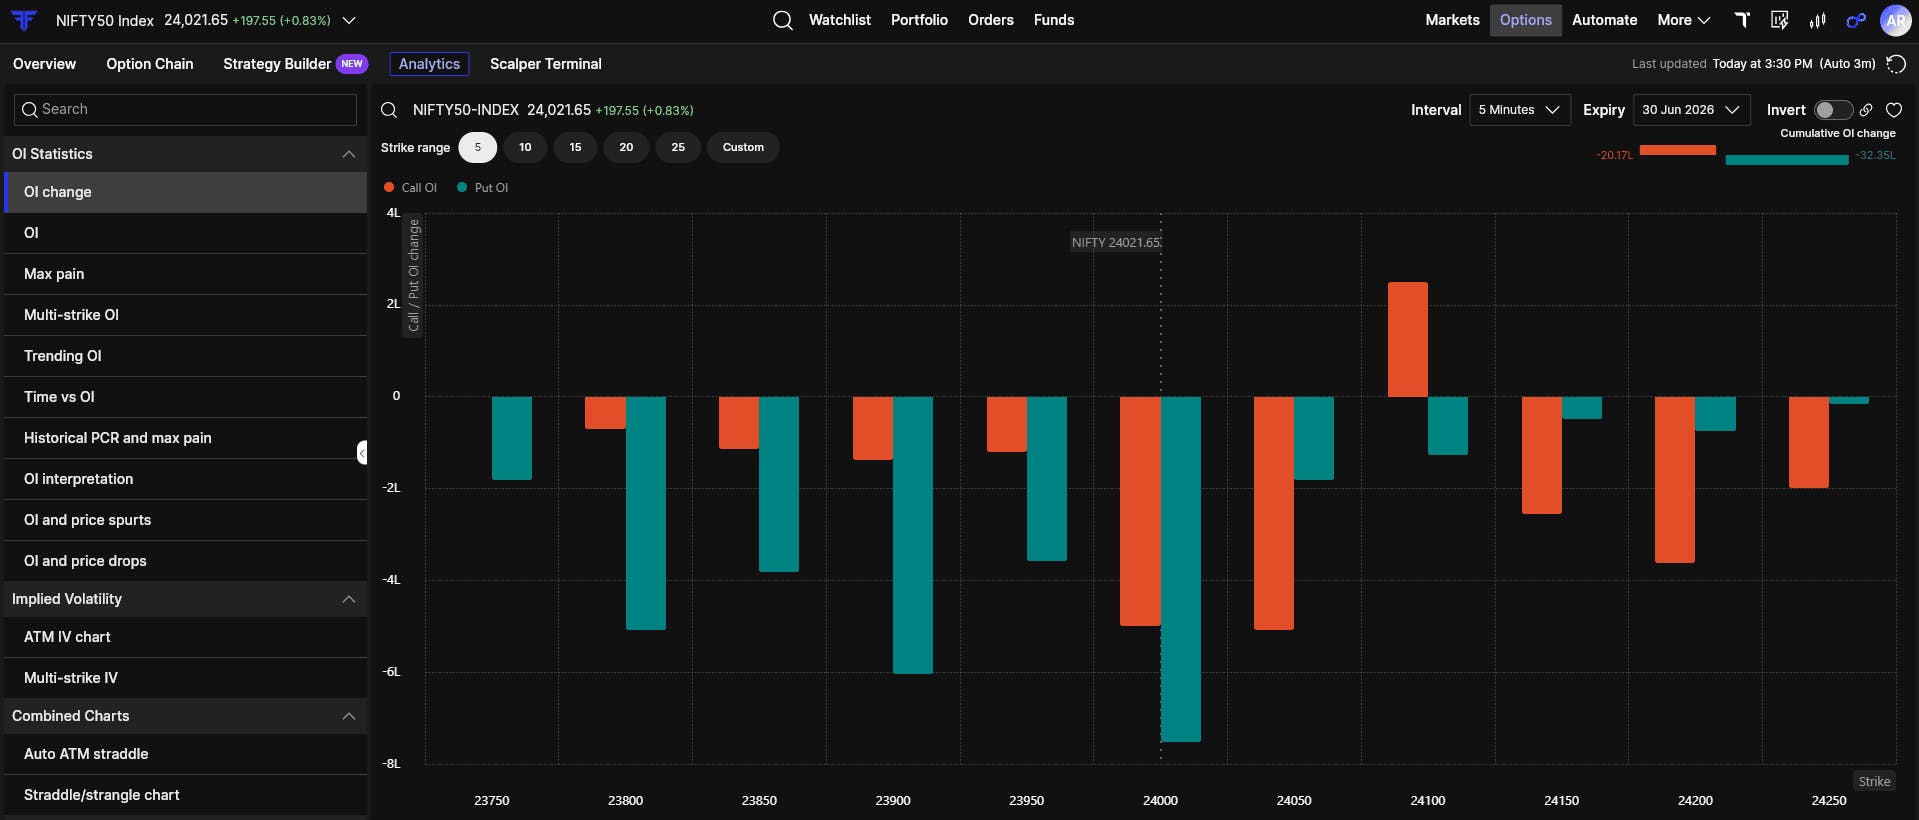Toggle the Invert switch
This screenshot has width=1919, height=820.
point(1834,110)
